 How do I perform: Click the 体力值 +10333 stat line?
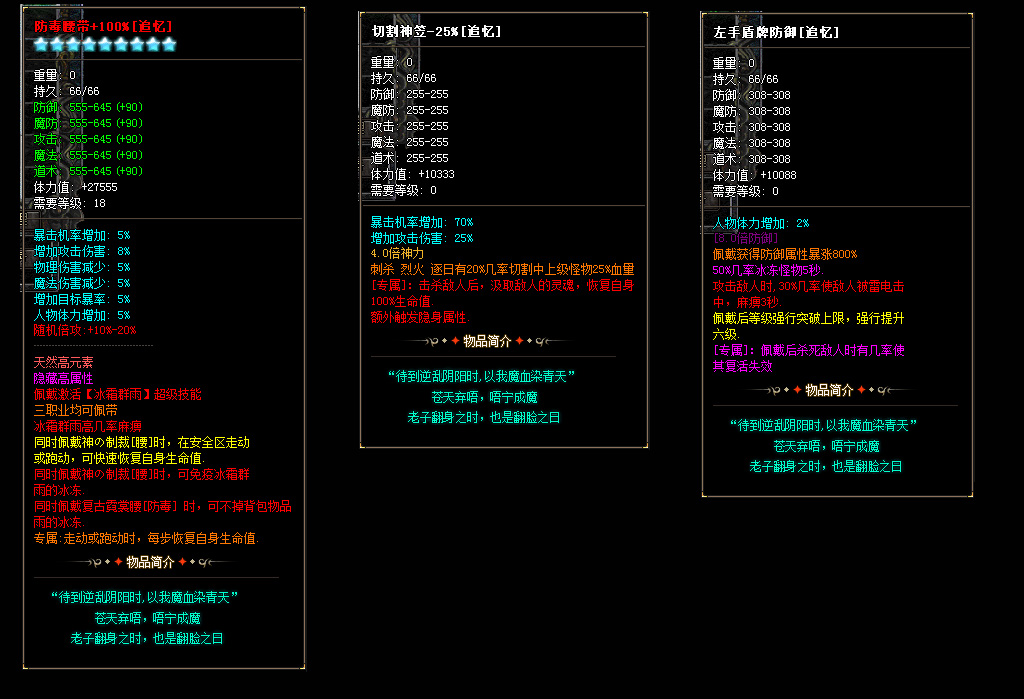[412, 174]
